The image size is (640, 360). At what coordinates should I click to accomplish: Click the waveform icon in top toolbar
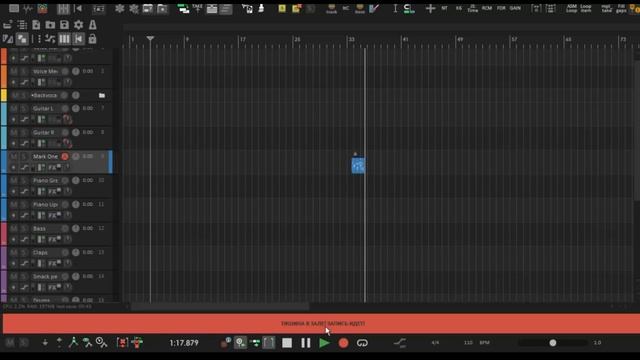[x=28, y=9]
